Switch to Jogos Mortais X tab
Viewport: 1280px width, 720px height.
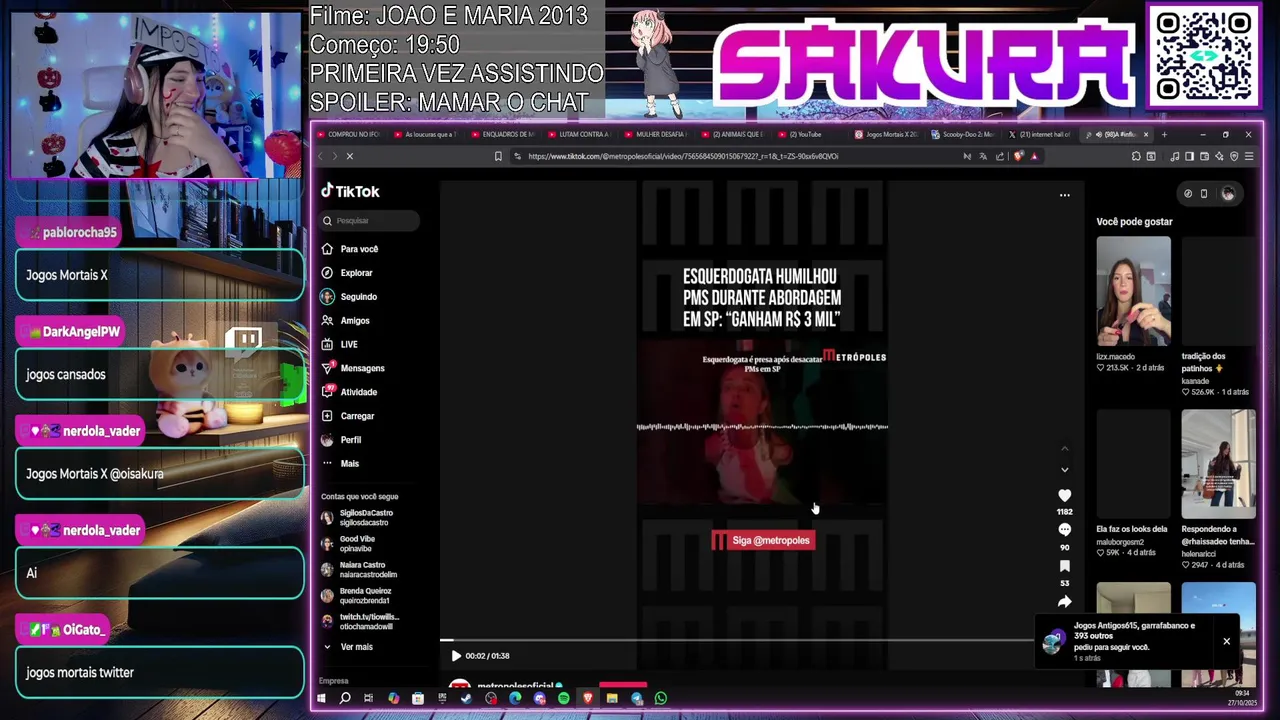[x=889, y=134]
